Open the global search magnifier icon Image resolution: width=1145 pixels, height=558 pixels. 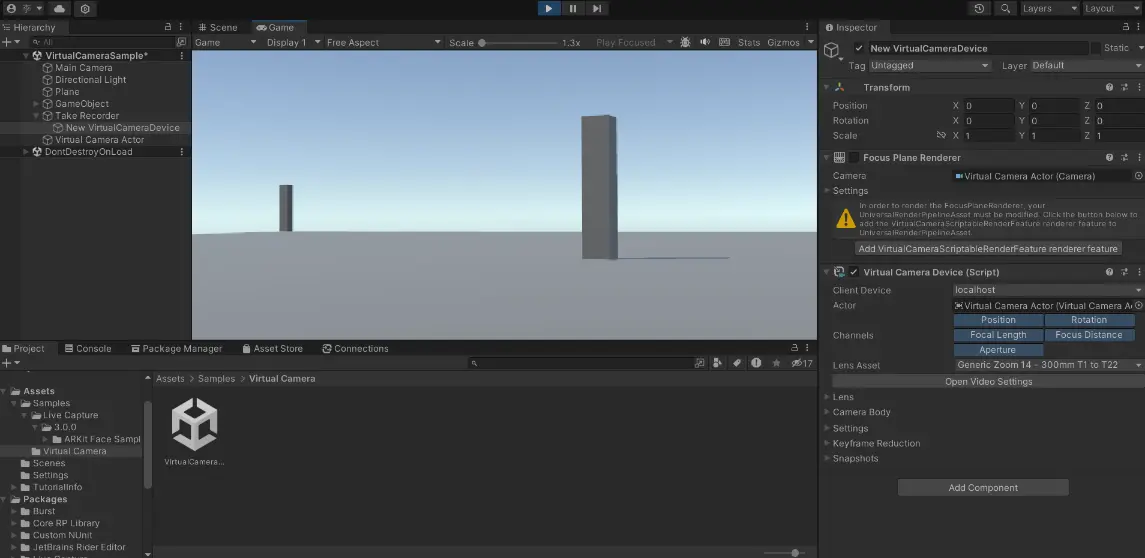pos(1006,9)
